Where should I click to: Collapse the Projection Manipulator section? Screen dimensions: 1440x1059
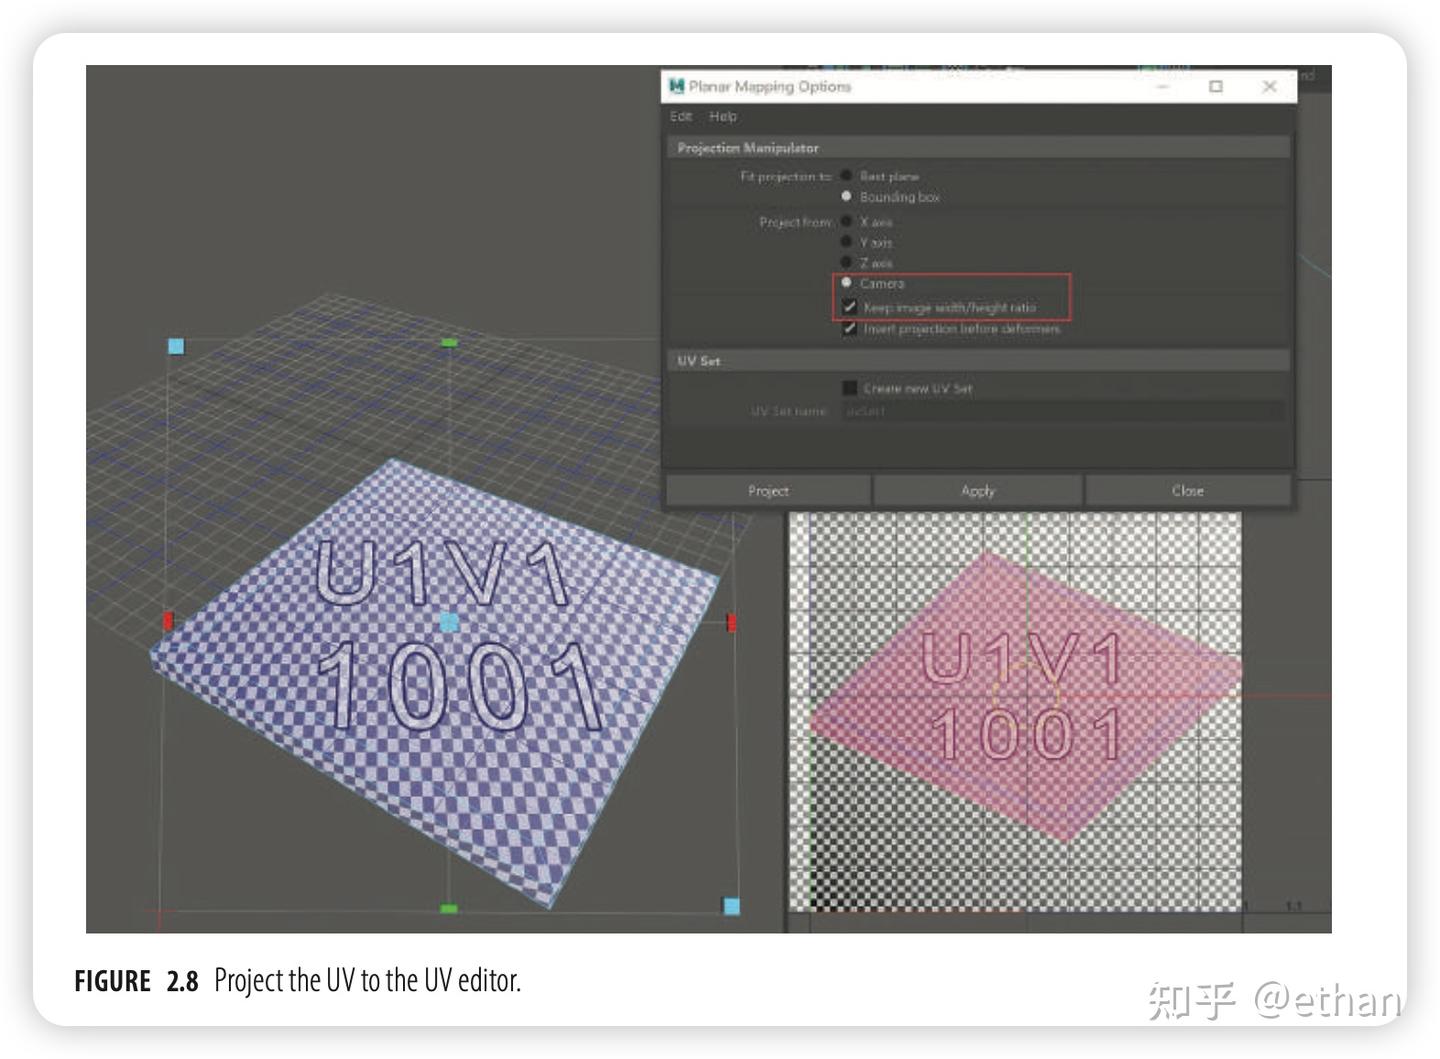978,147
